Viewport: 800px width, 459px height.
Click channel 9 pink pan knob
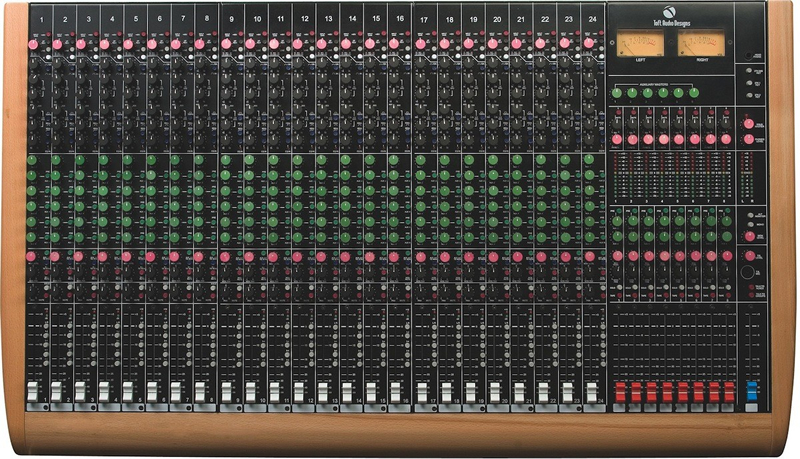(x=225, y=257)
